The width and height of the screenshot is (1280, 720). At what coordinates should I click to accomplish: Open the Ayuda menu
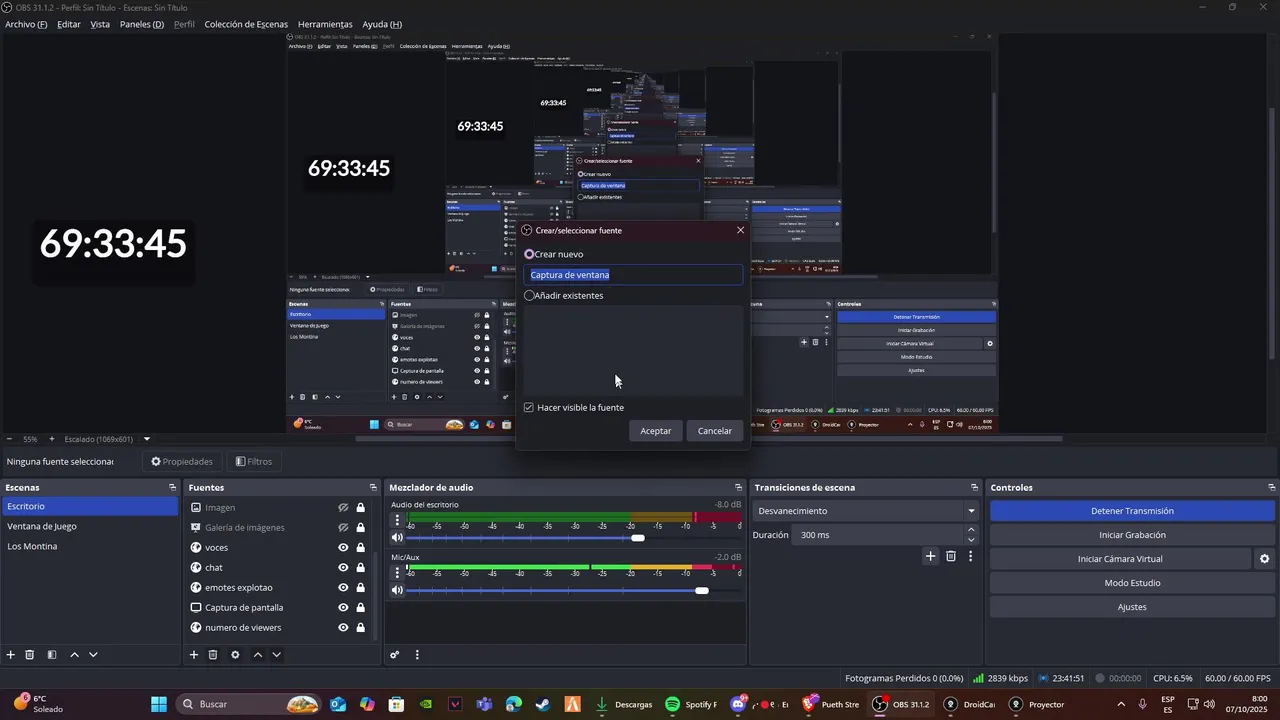(x=382, y=24)
